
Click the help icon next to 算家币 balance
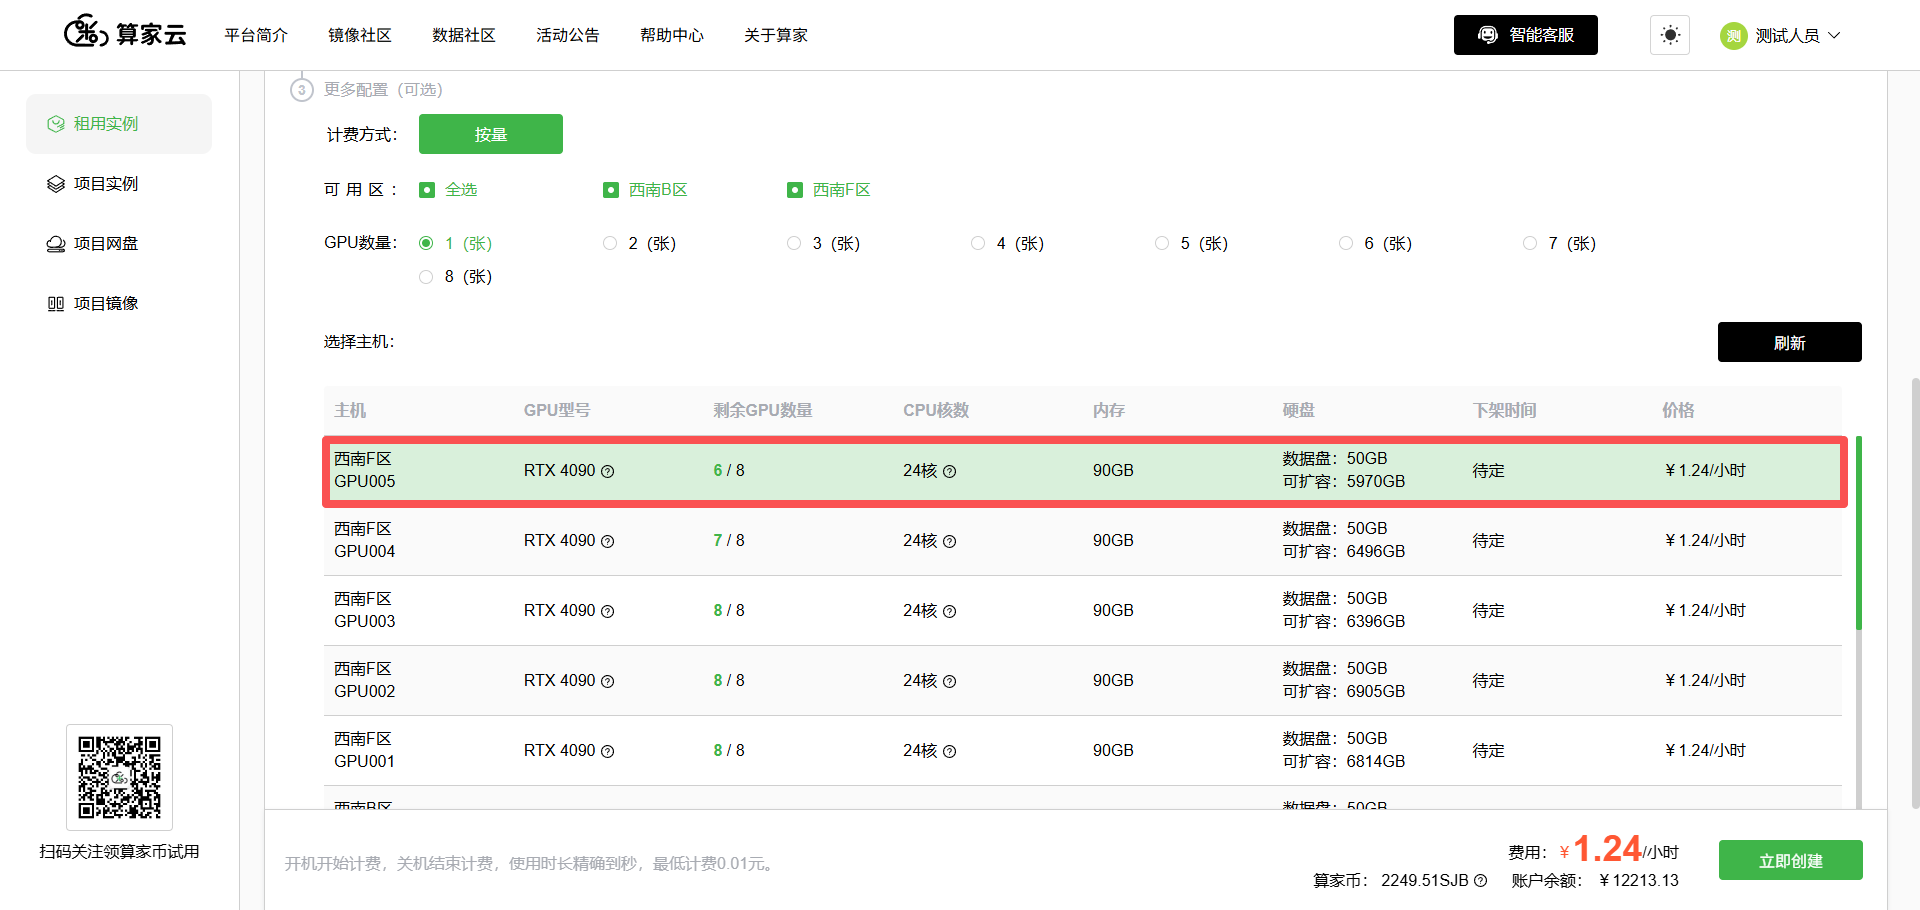(1481, 881)
